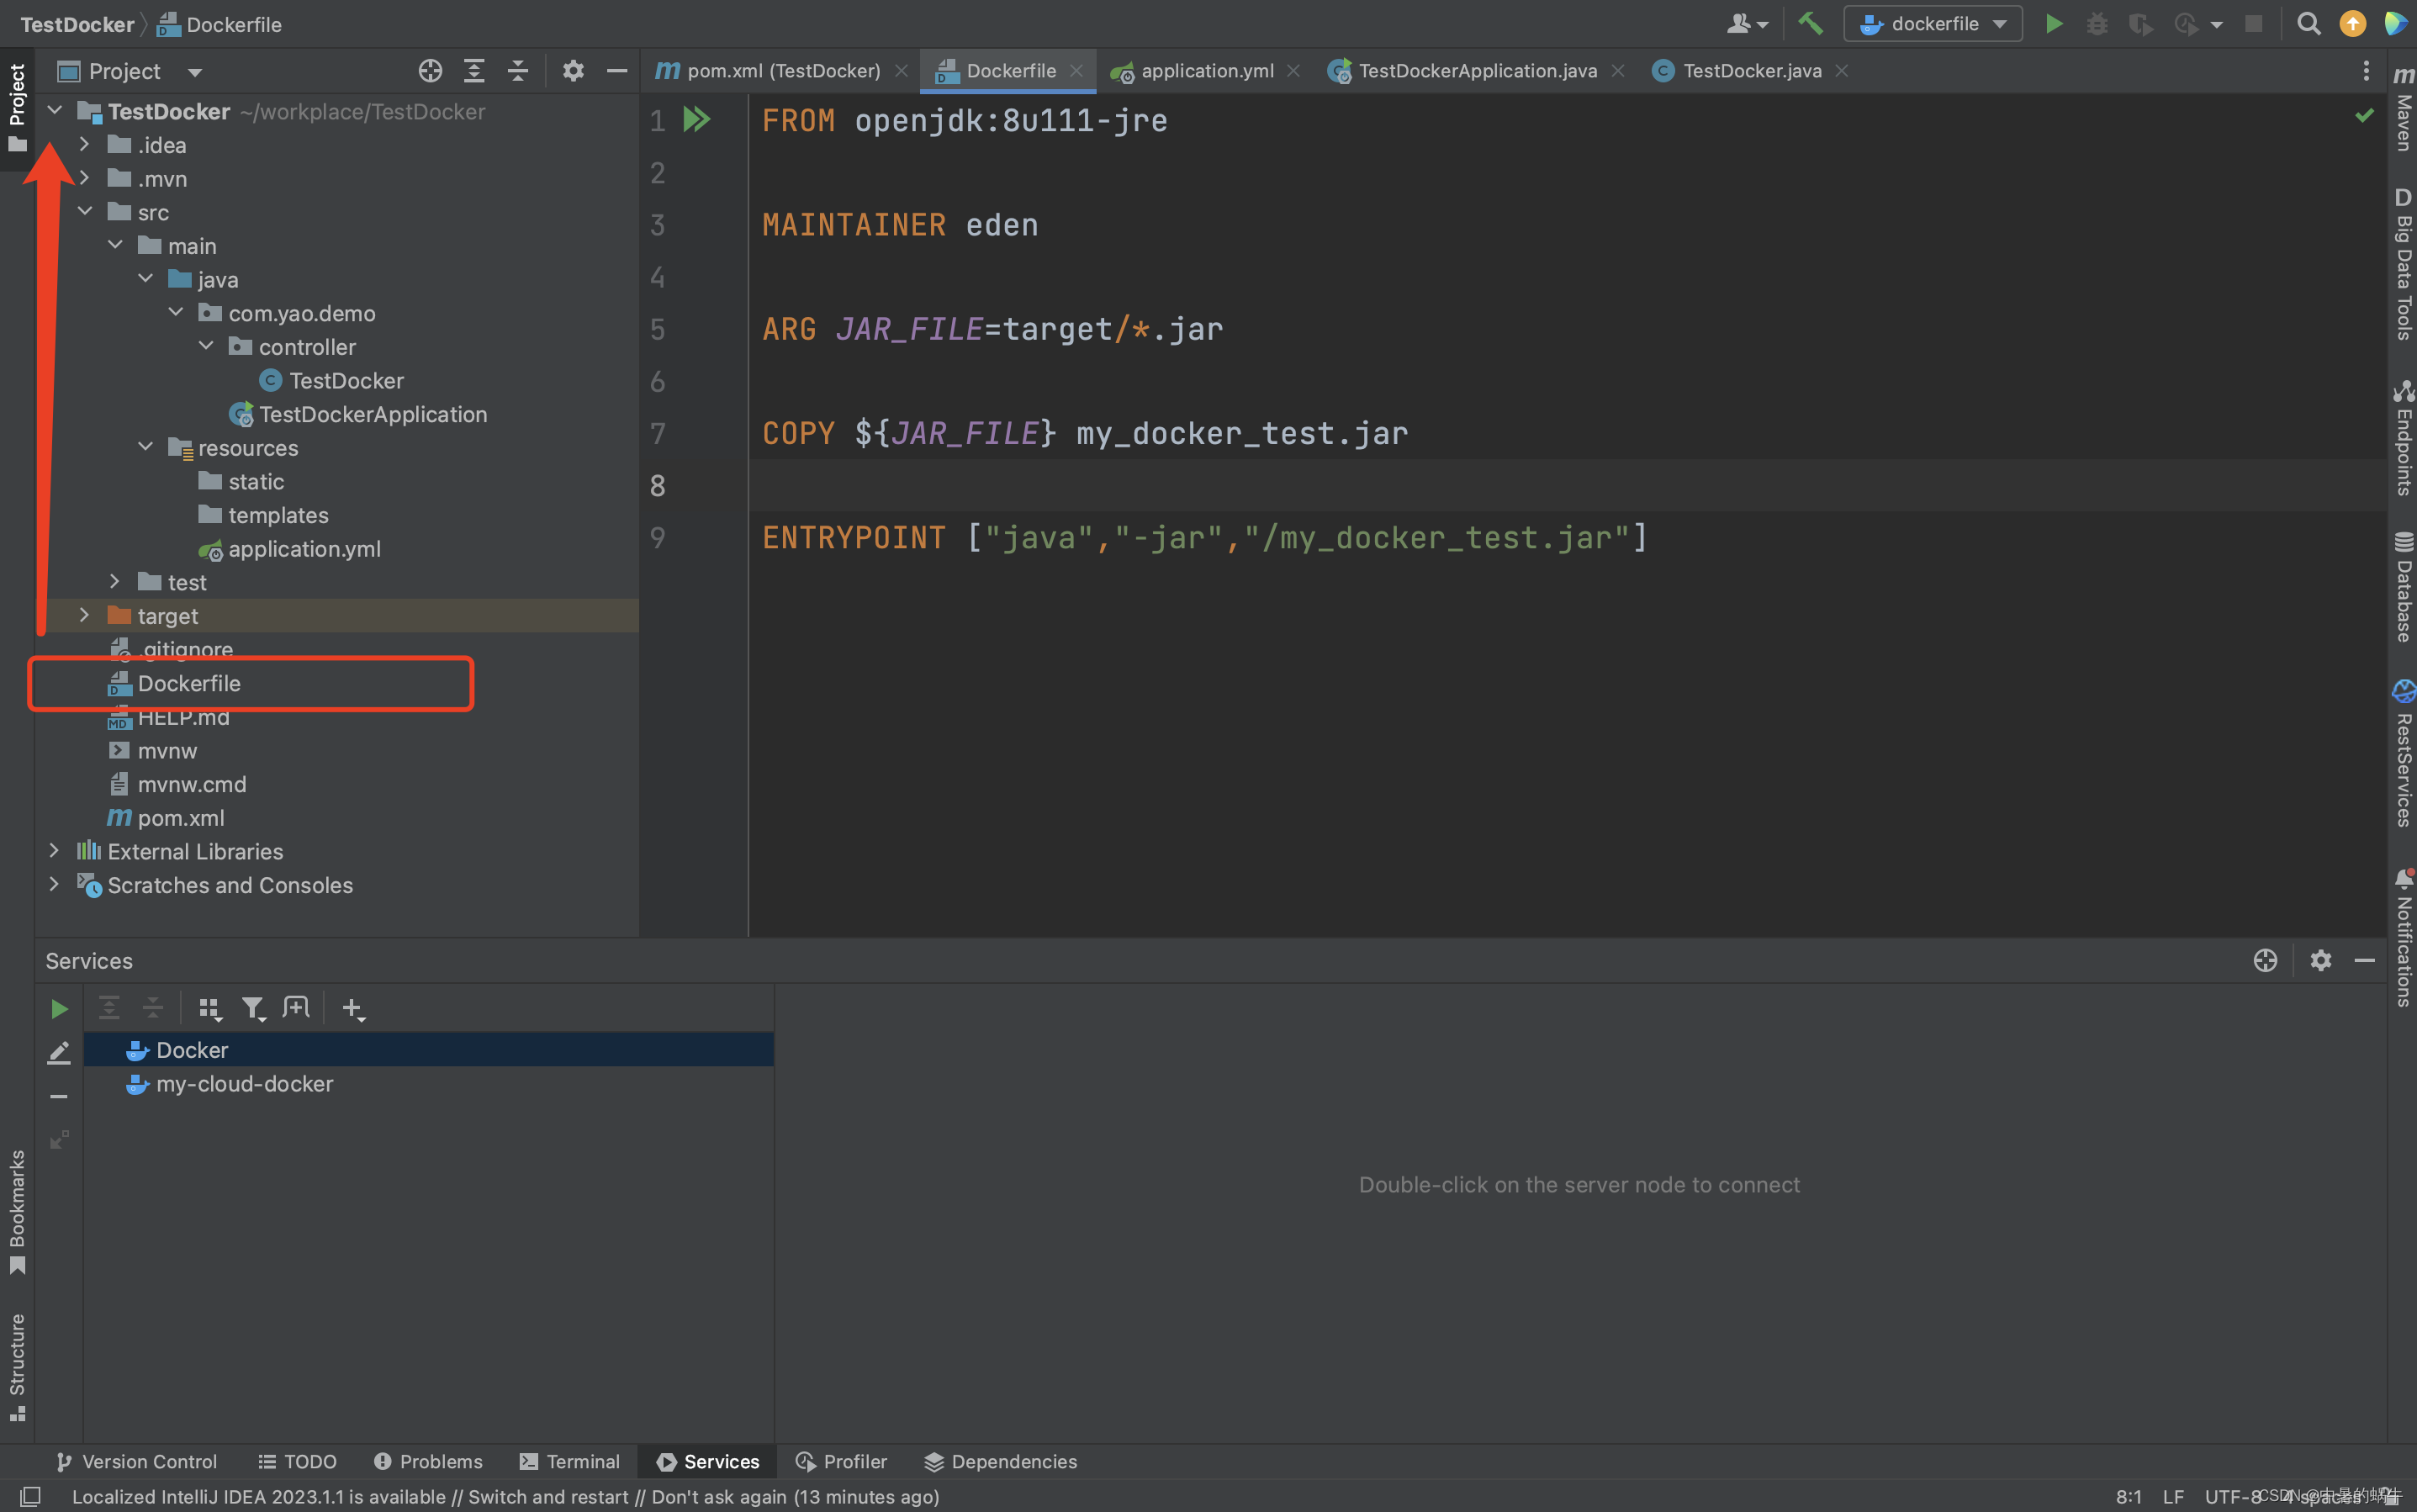Run the dockerfile configuration with the green play button

[2054, 23]
